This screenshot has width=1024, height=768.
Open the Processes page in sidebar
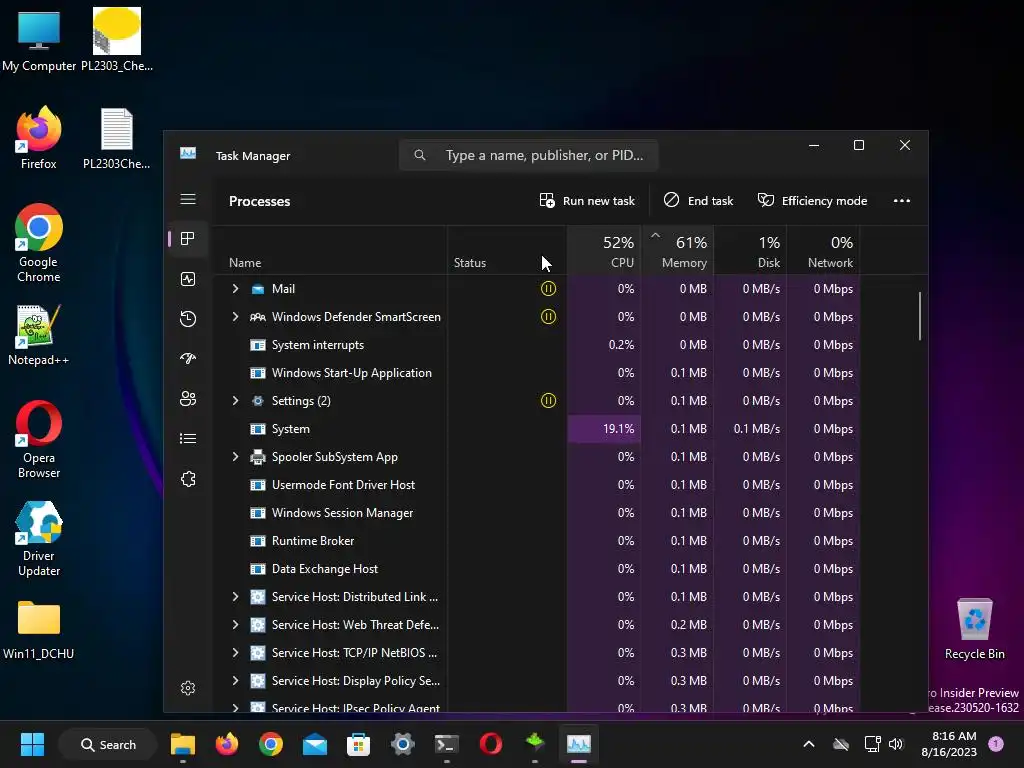click(x=188, y=239)
